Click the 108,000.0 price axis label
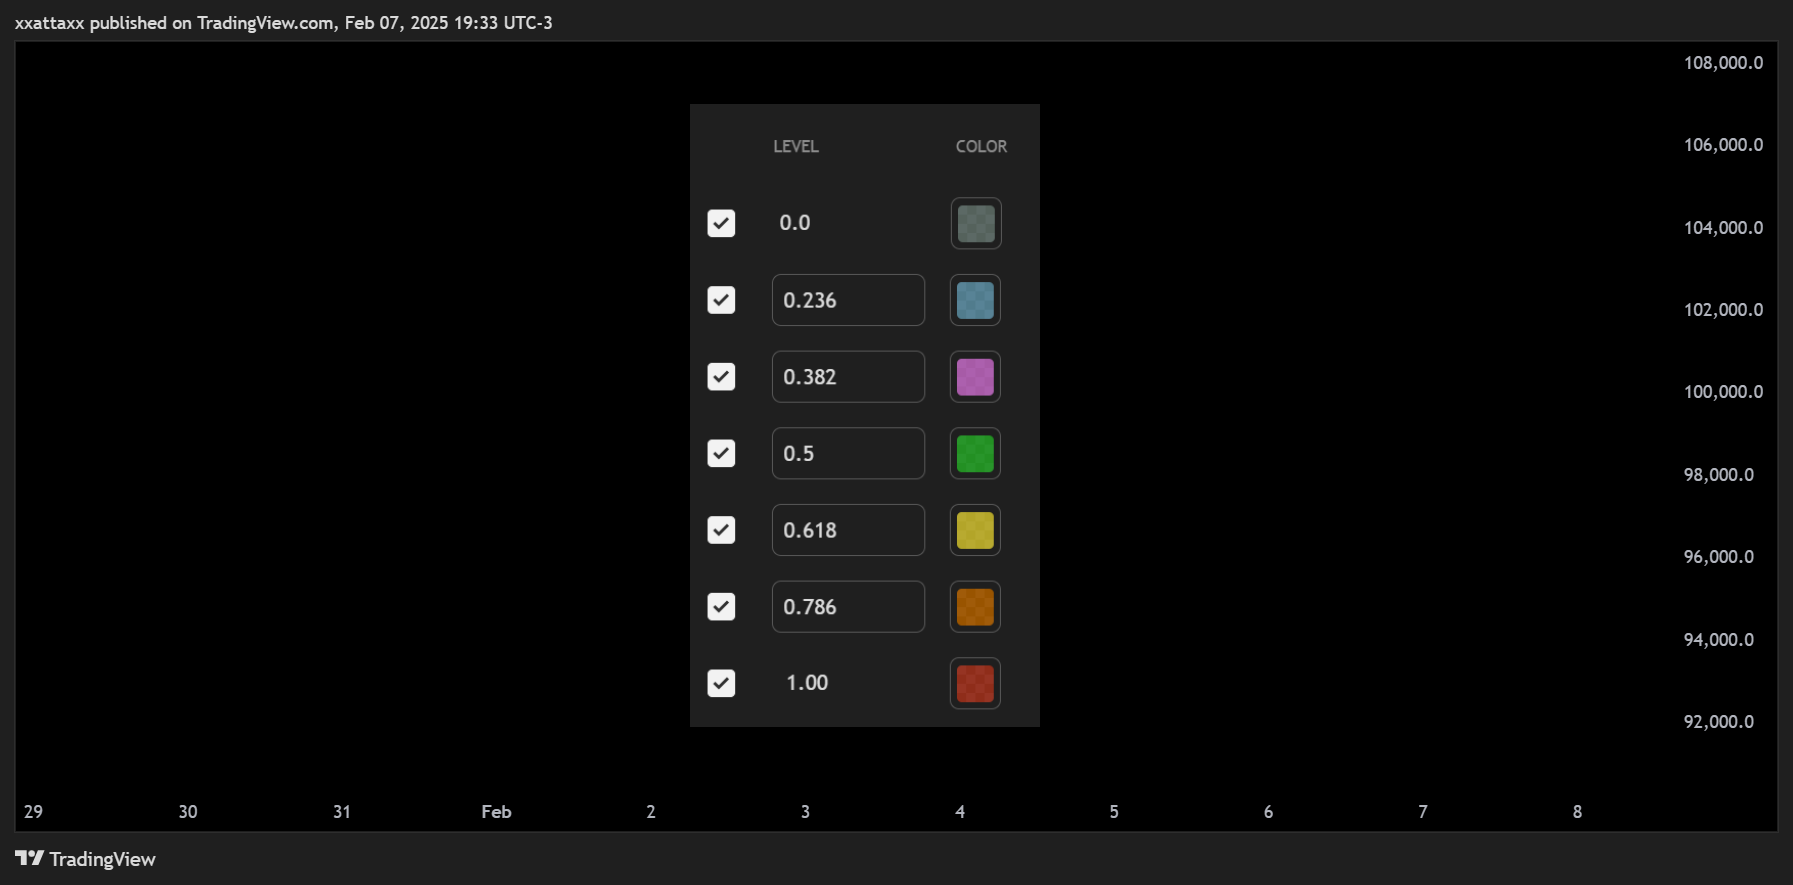 pos(1723,63)
